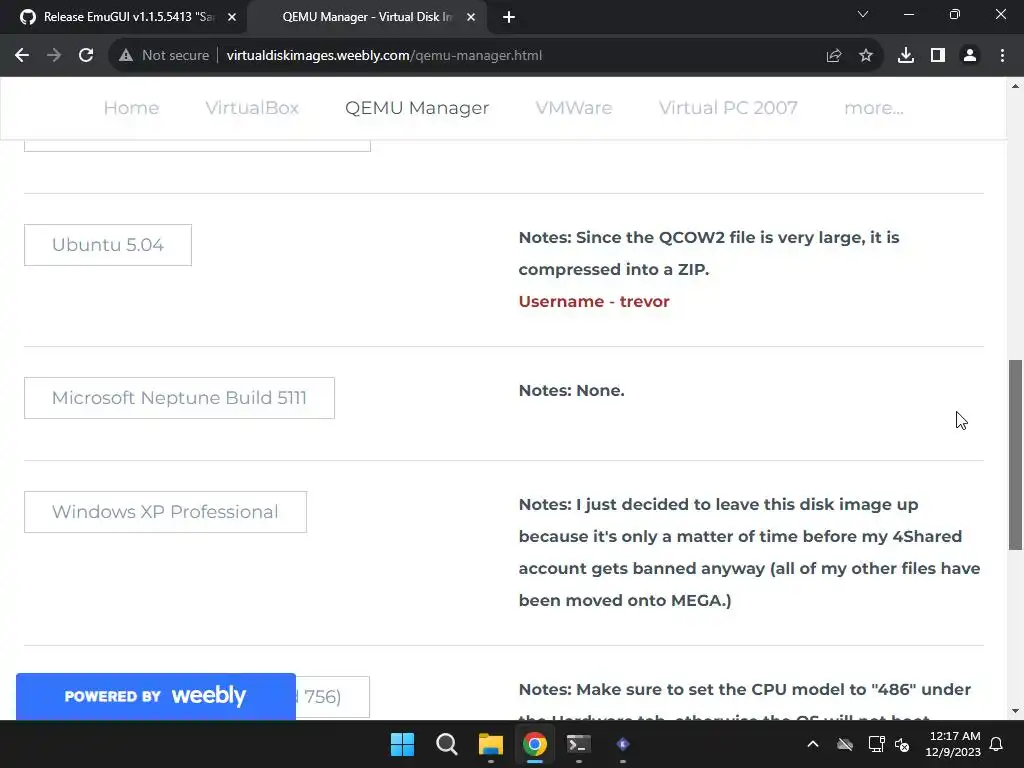Screen dimensions: 1024x768
Task: Bookmark this page with the star
Action: [x=866, y=56]
